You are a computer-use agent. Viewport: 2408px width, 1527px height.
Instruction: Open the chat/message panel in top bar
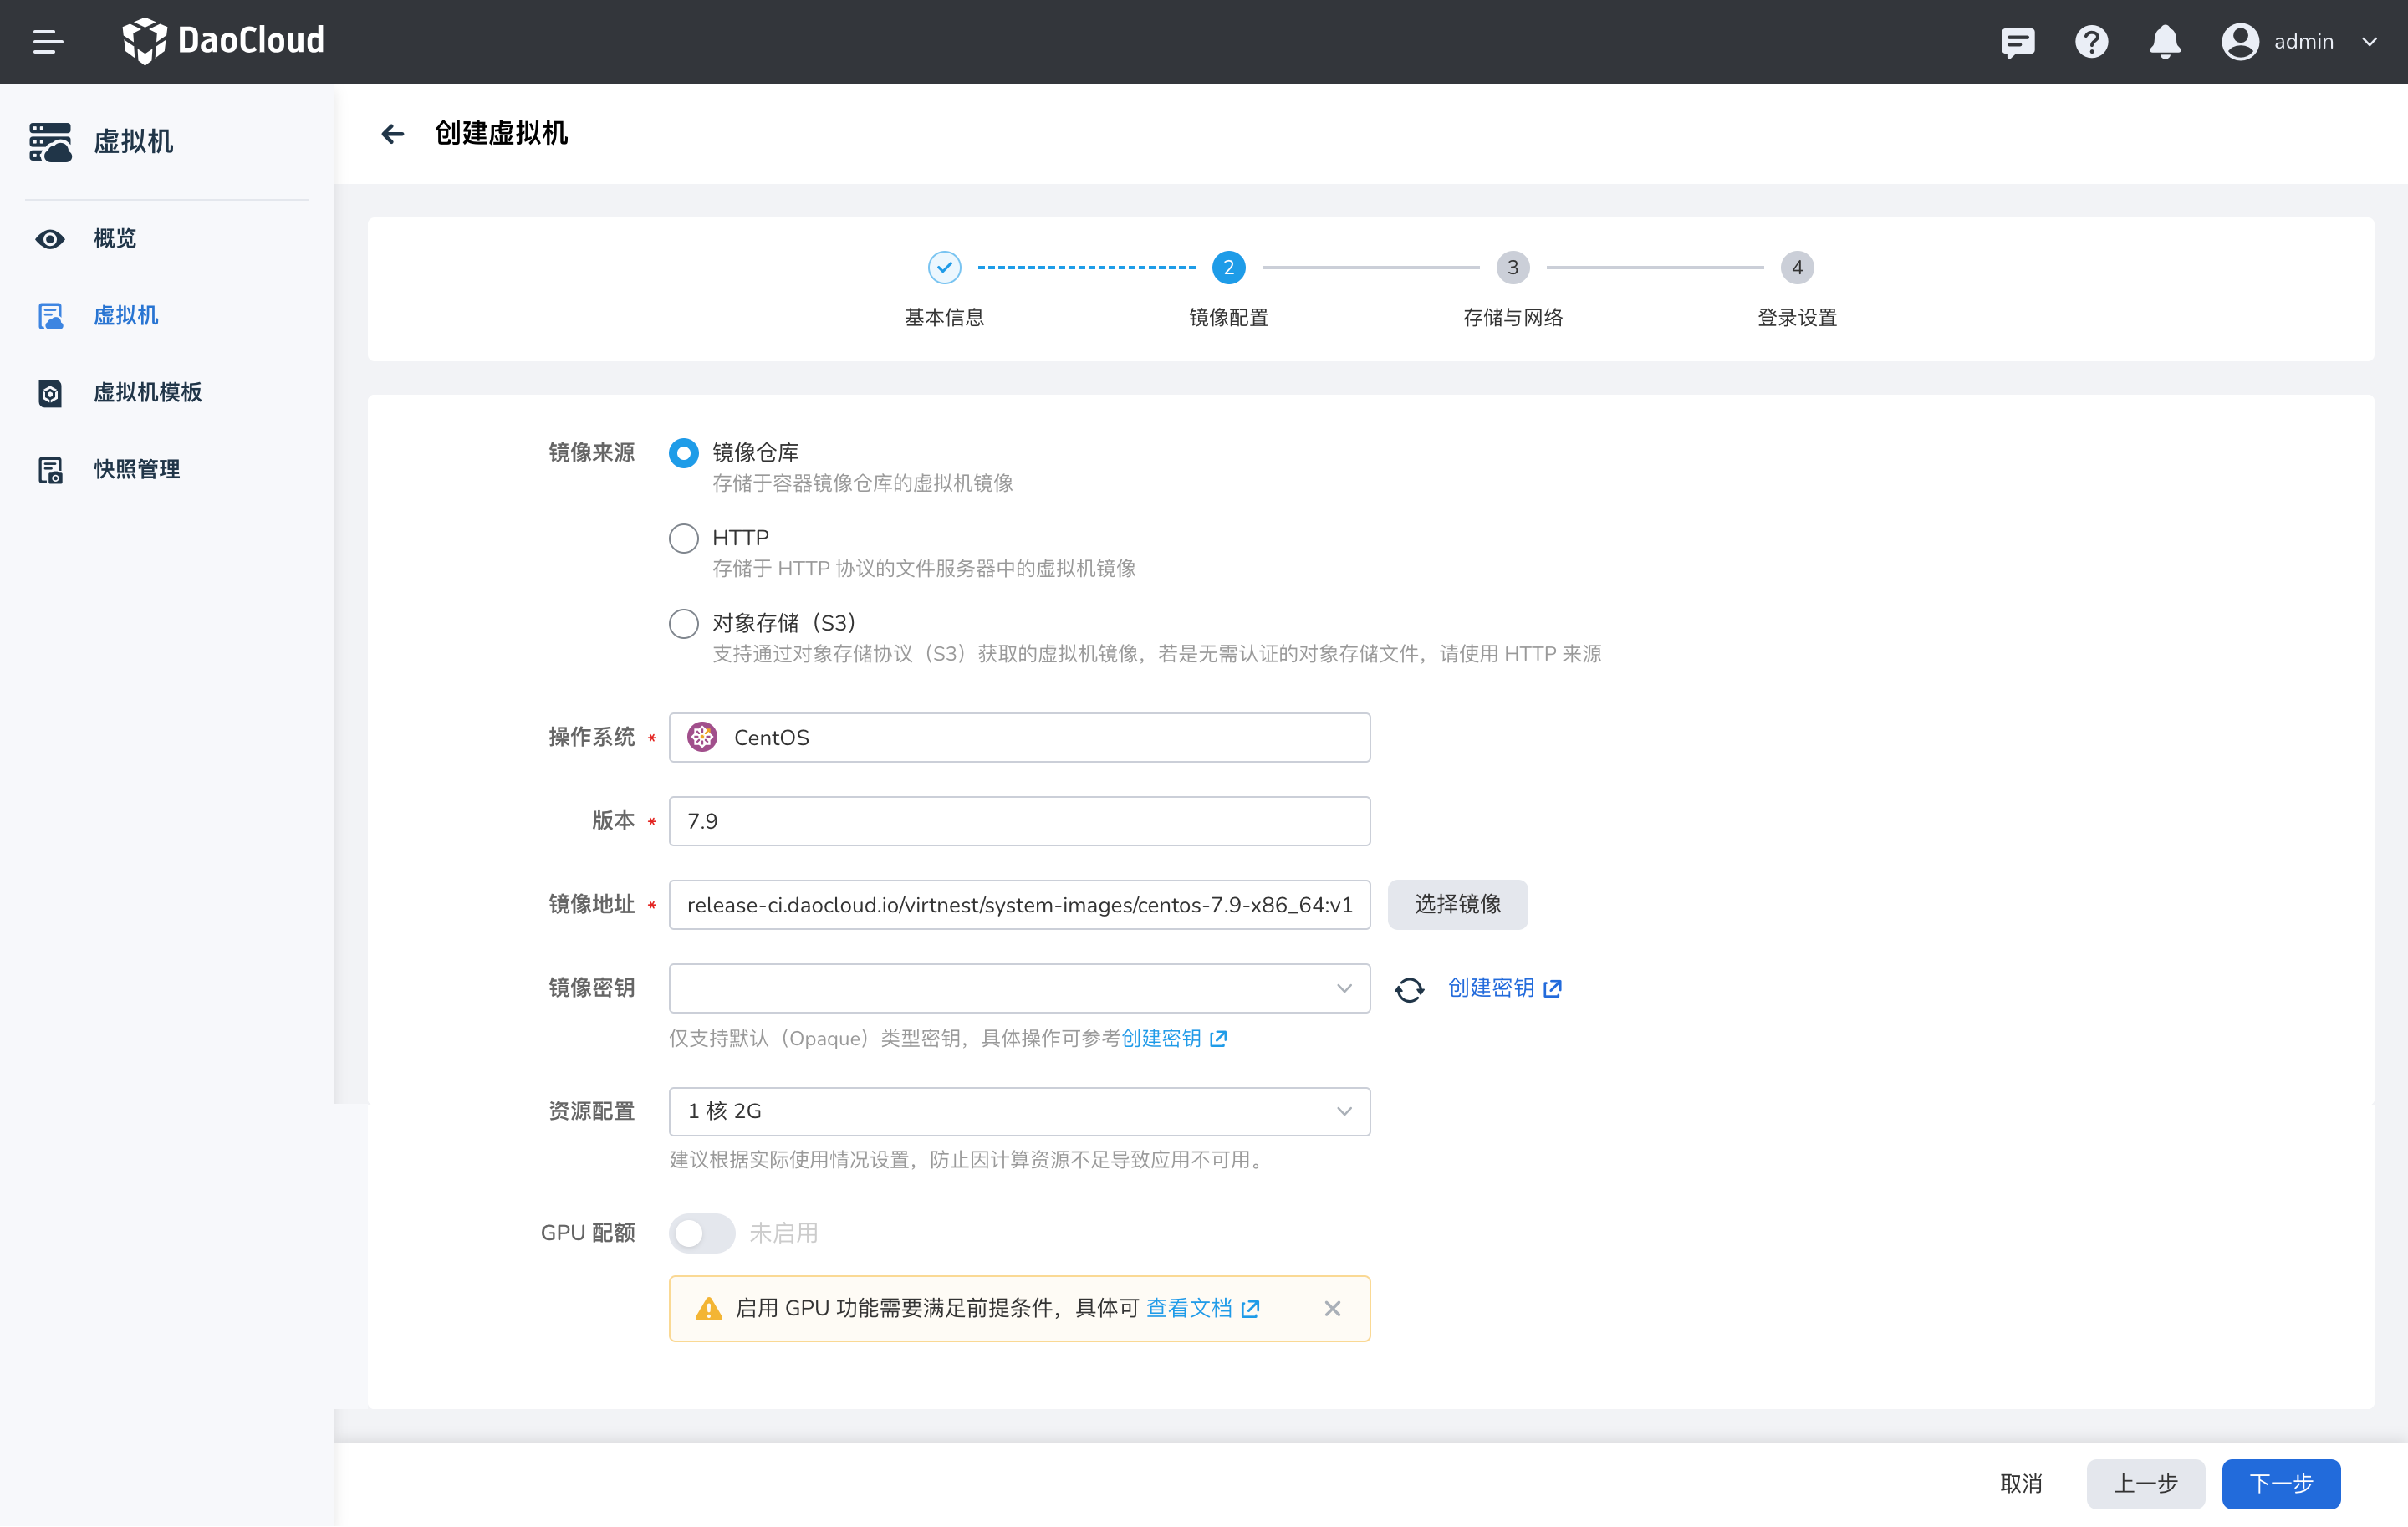2017,42
